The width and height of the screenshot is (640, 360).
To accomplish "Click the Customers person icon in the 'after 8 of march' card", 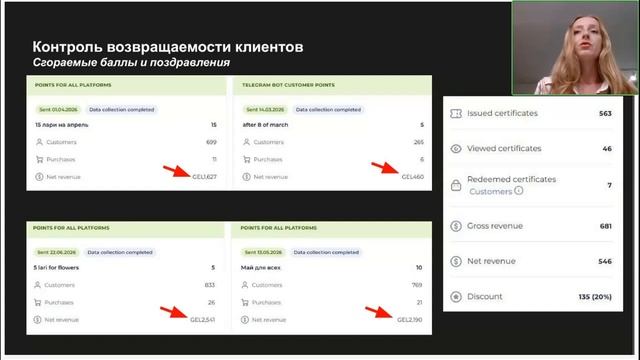I will pyautogui.click(x=247, y=142).
